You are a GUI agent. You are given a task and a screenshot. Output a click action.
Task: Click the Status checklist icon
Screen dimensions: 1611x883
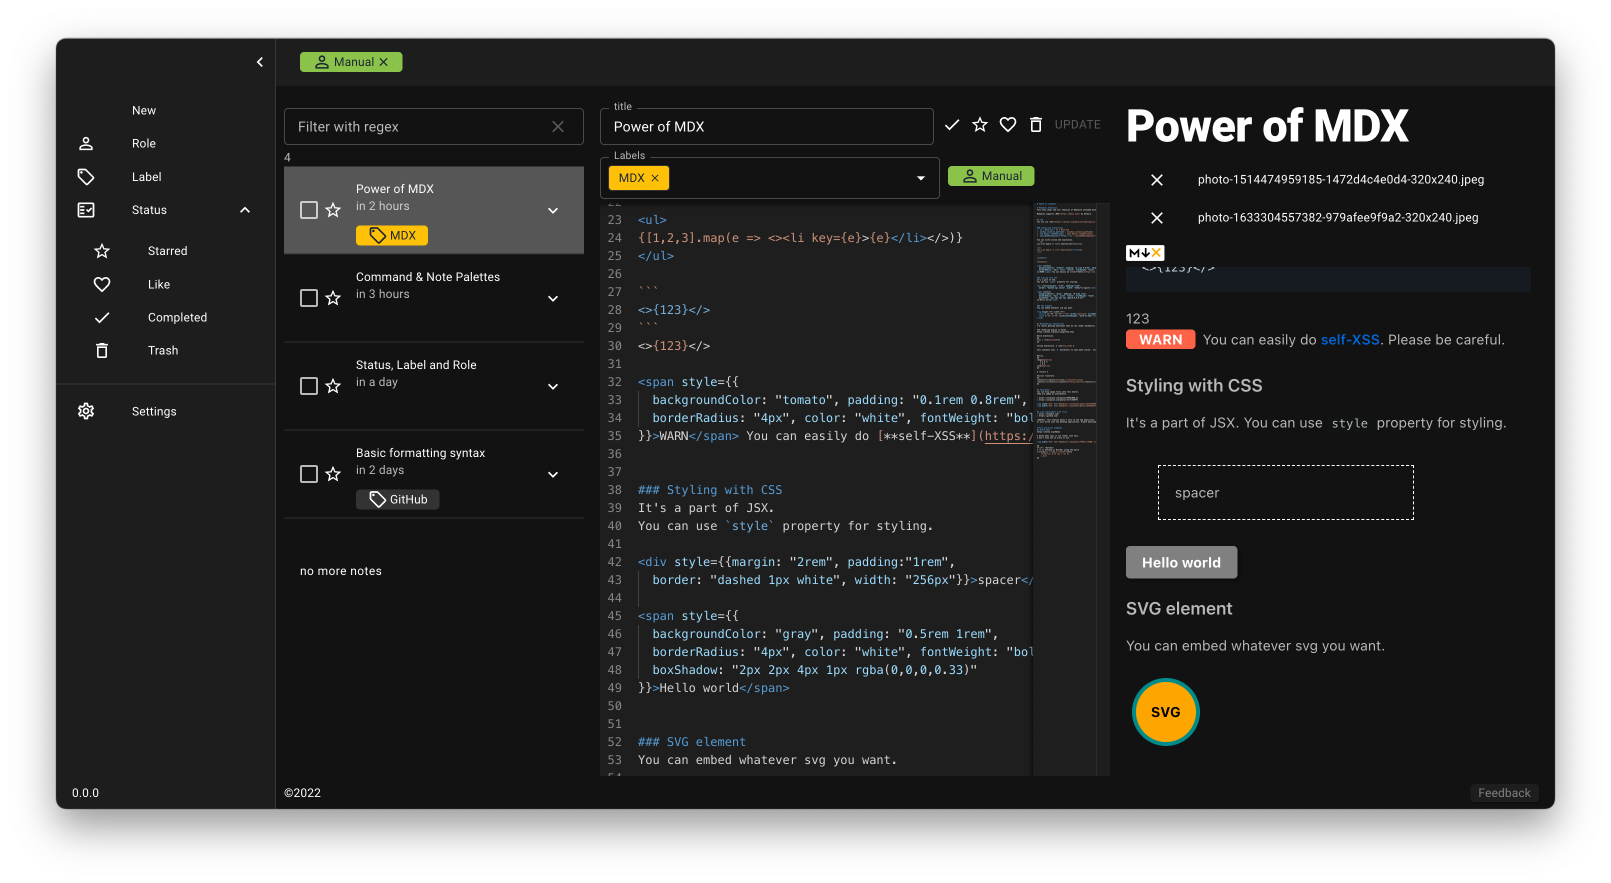click(86, 210)
